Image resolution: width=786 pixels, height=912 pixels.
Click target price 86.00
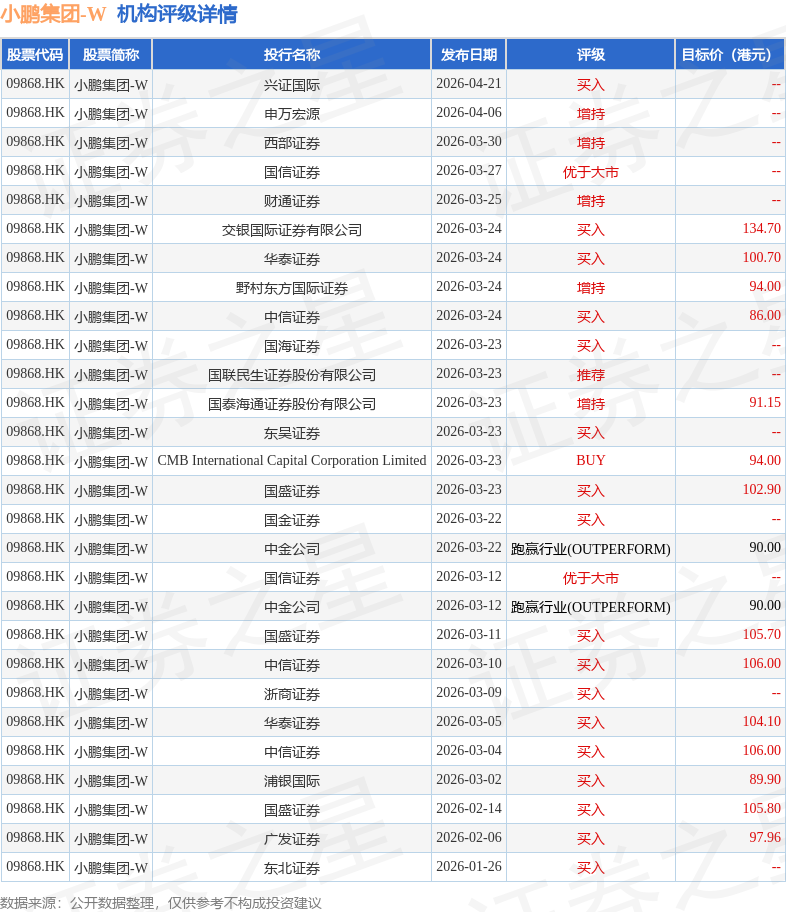765,316
